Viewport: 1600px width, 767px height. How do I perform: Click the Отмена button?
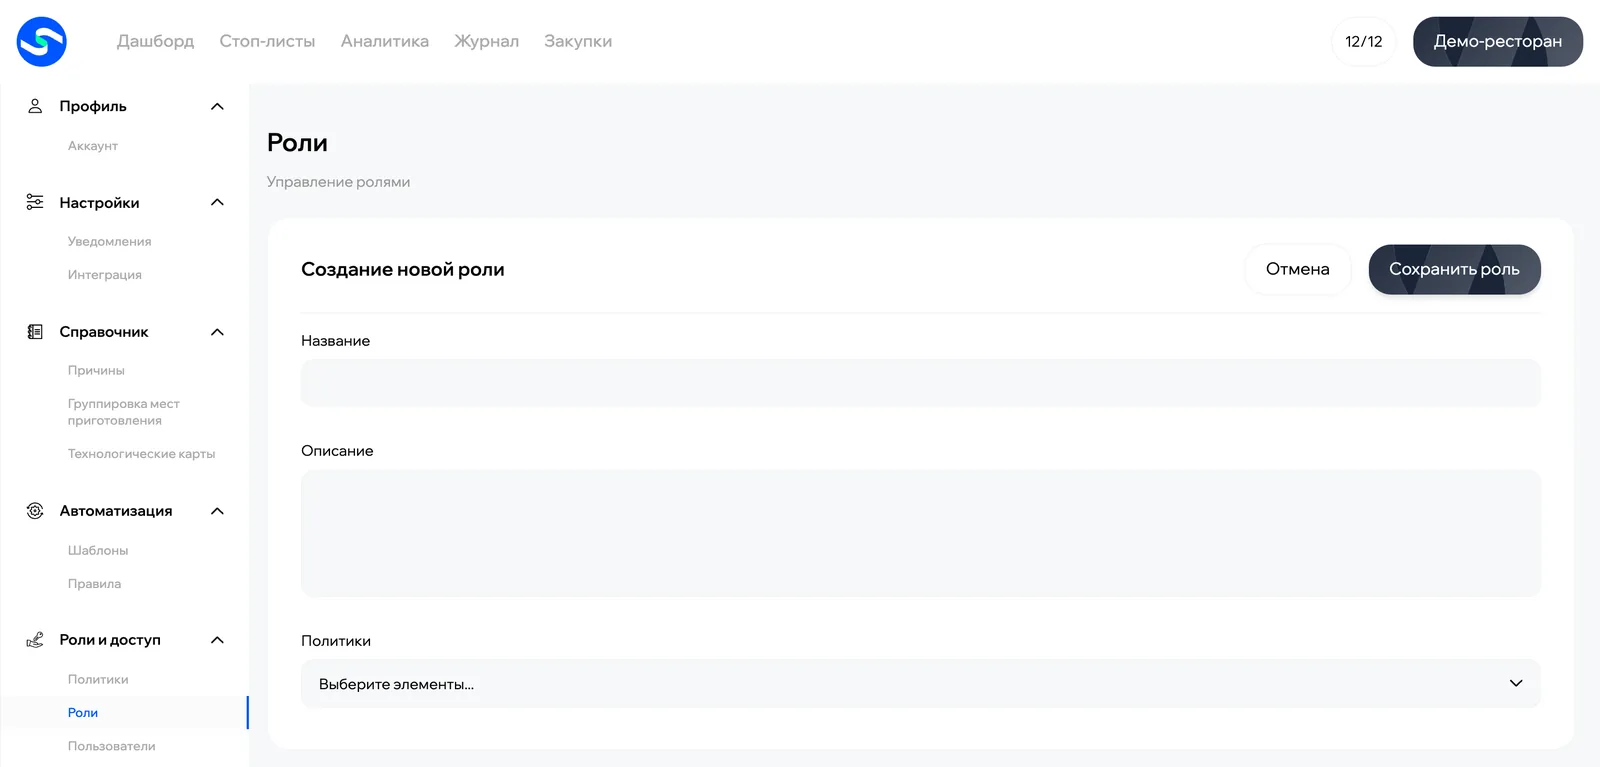[1298, 269]
